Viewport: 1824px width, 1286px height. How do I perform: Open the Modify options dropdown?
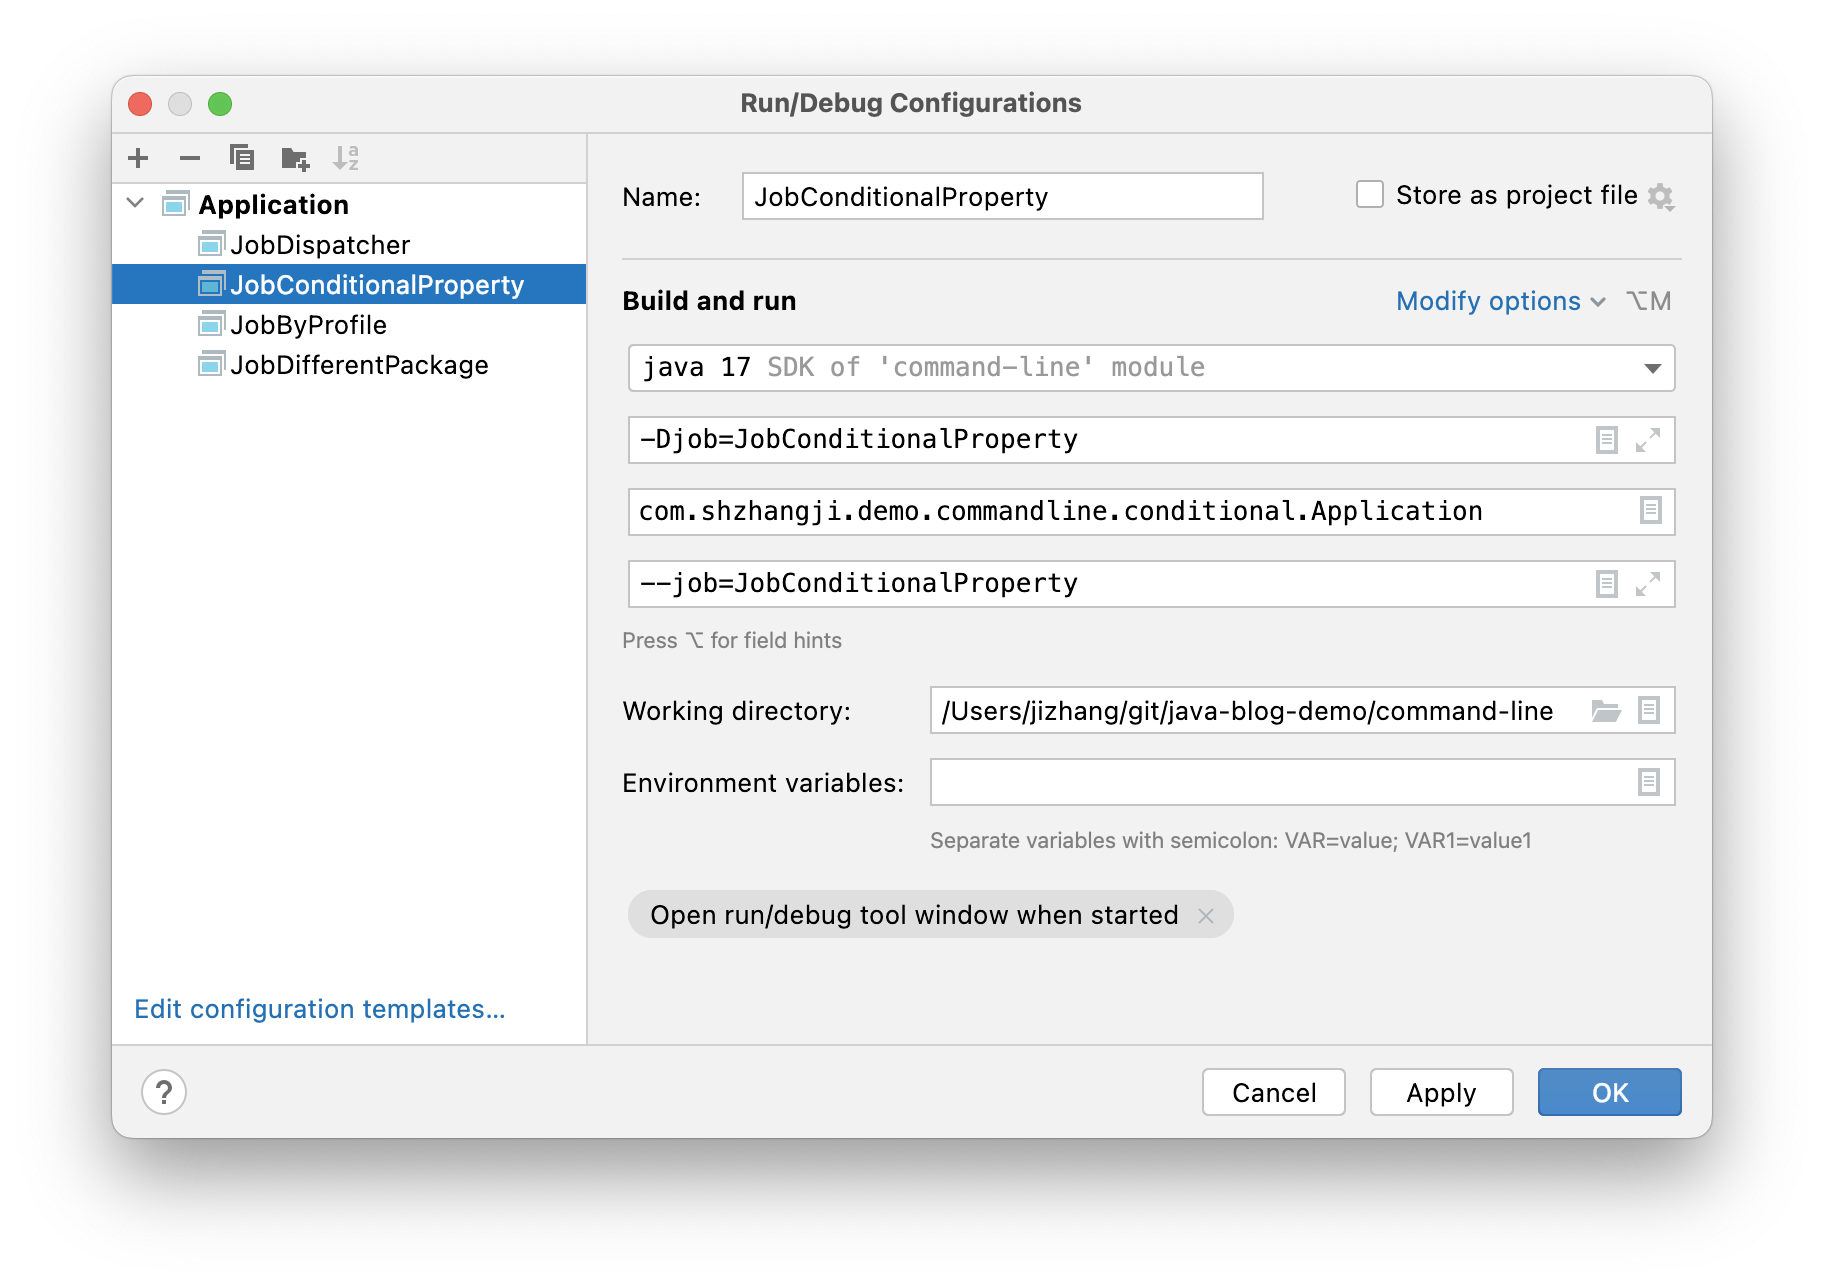[x=1500, y=301]
